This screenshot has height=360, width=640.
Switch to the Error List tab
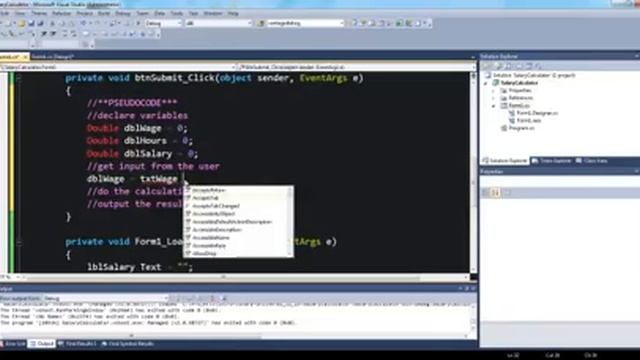tap(13, 344)
